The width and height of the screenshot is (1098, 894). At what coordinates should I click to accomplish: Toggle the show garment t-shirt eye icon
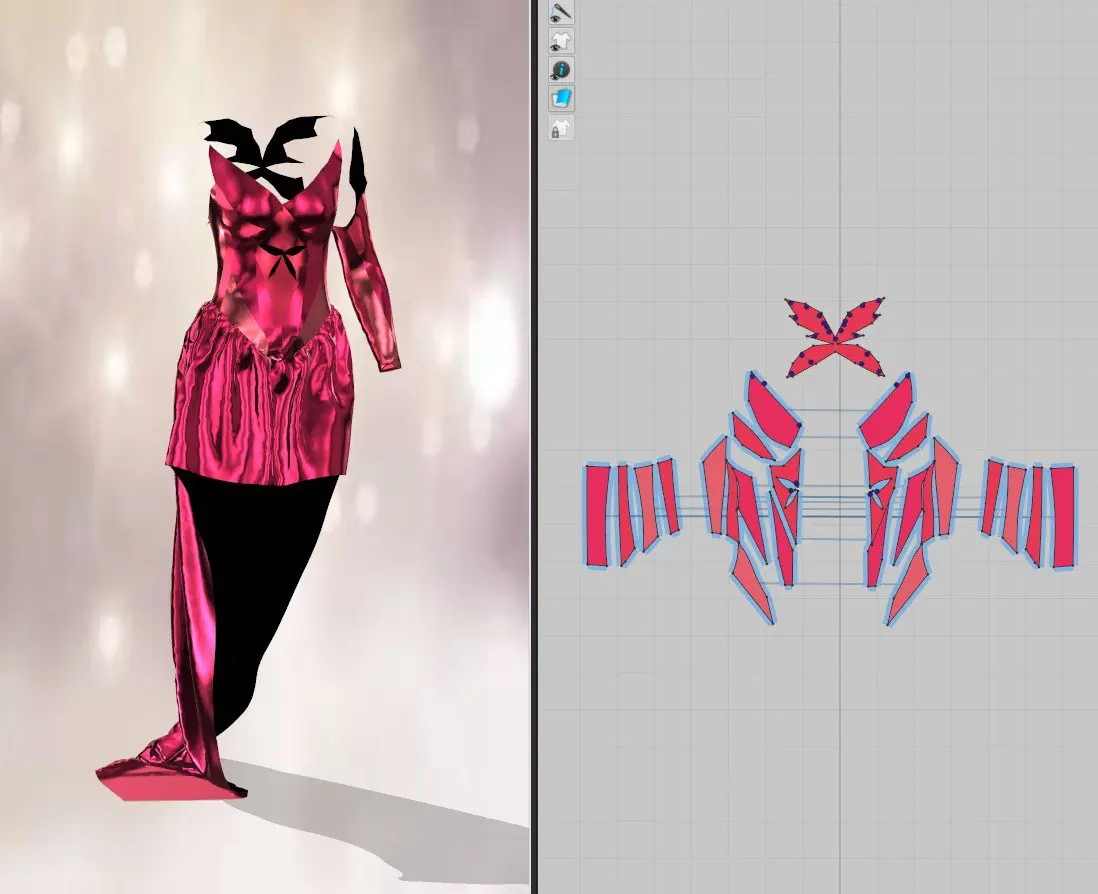561,41
